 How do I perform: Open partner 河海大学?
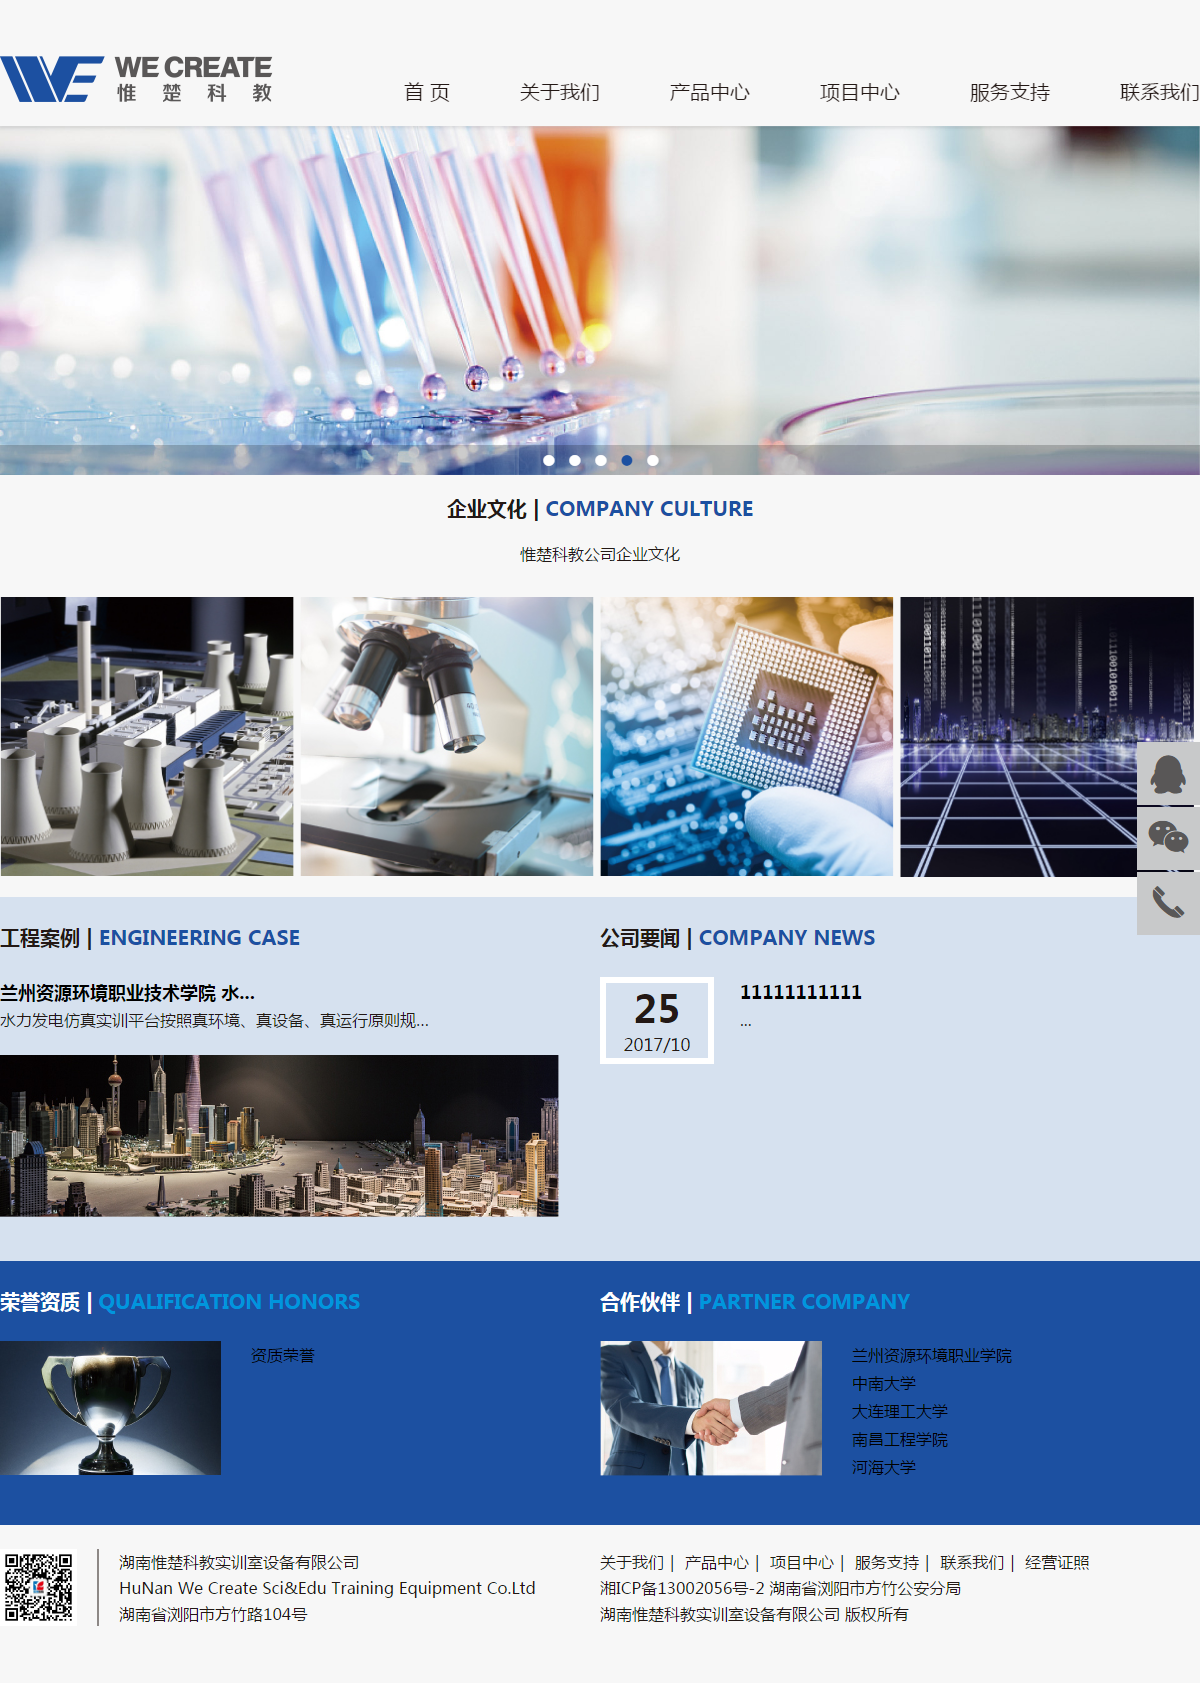[884, 1468]
